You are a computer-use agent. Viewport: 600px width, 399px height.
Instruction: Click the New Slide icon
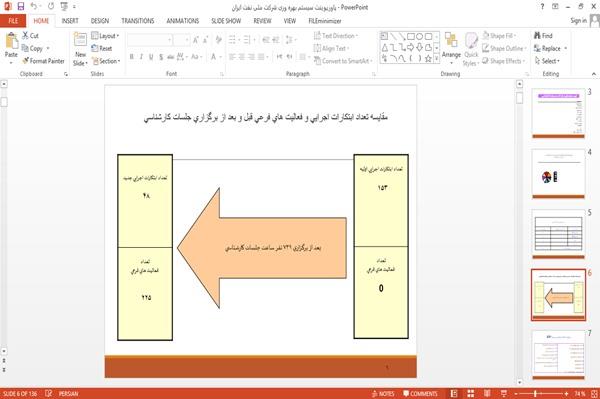click(80, 40)
